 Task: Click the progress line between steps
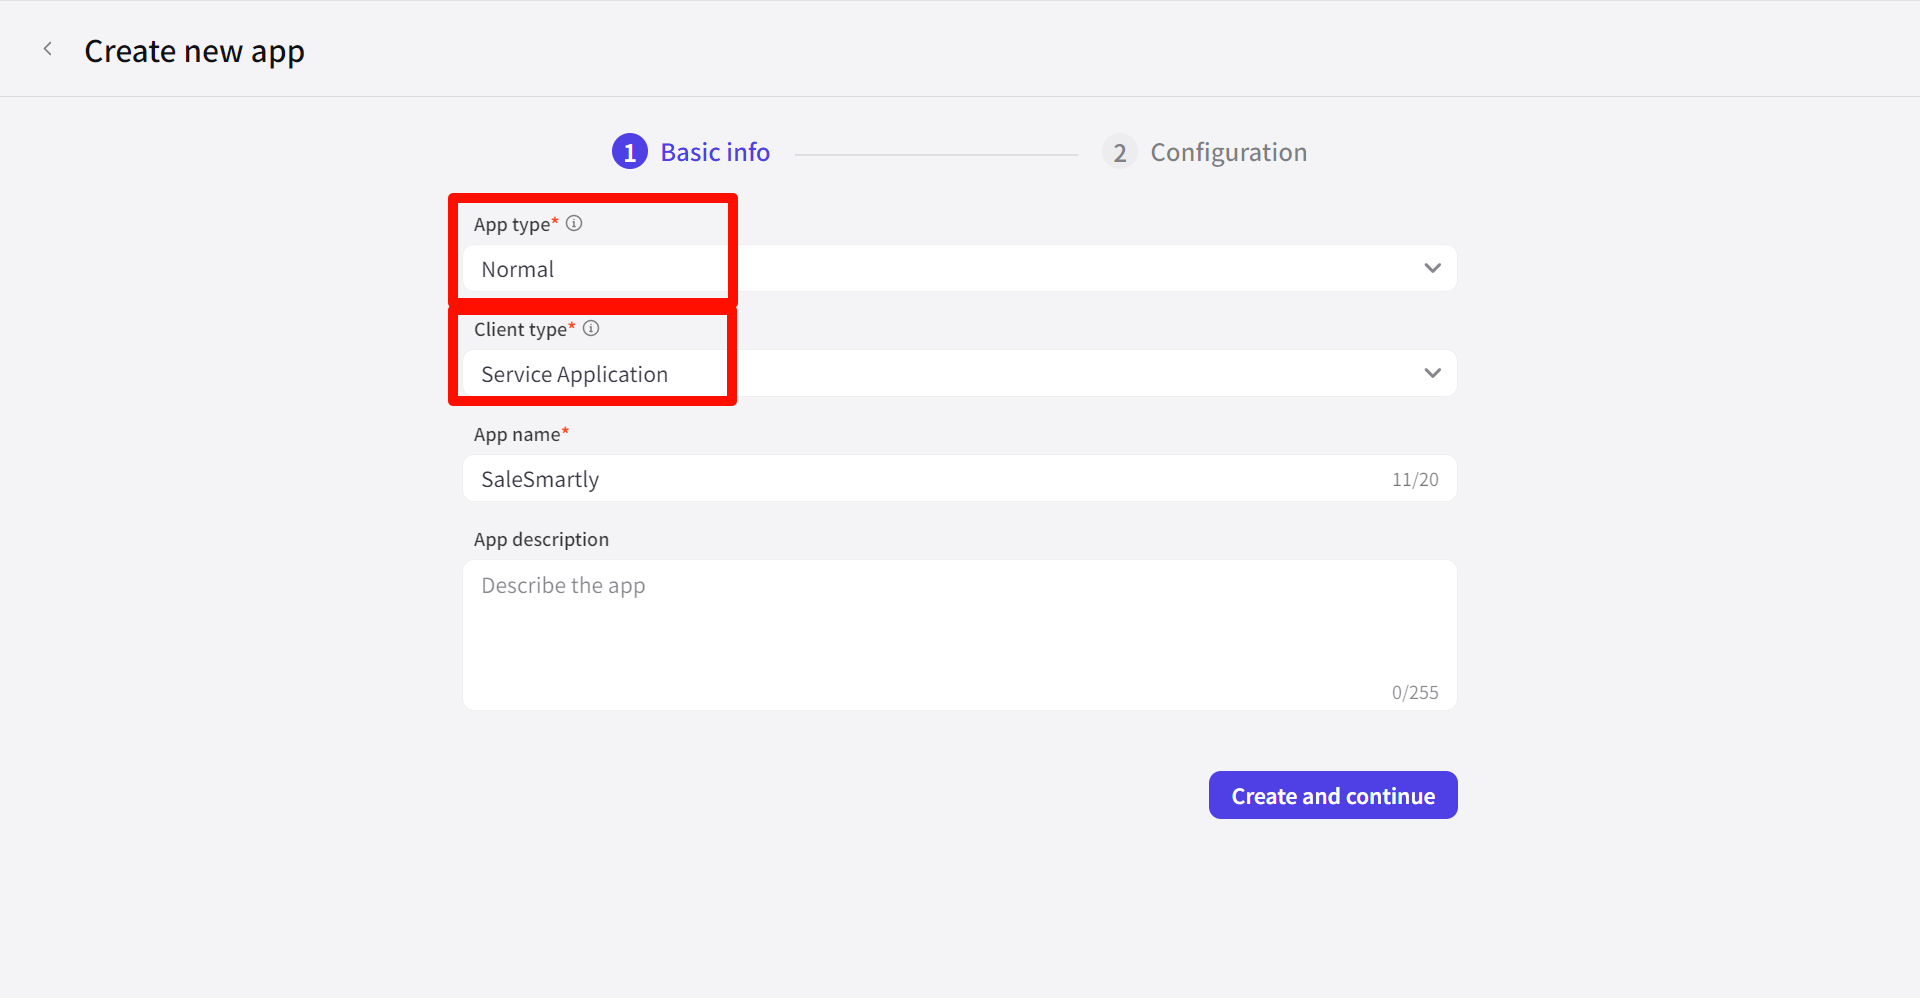click(x=935, y=152)
